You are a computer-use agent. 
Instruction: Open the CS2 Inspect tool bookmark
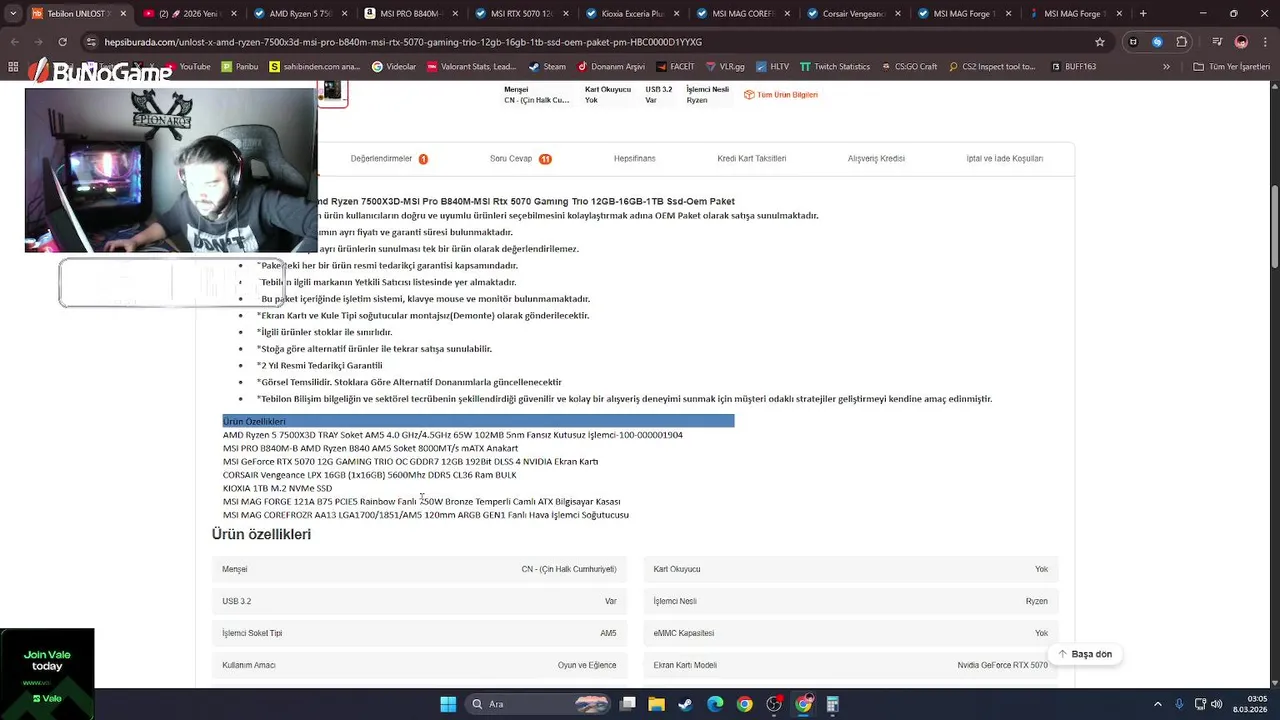point(992,67)
